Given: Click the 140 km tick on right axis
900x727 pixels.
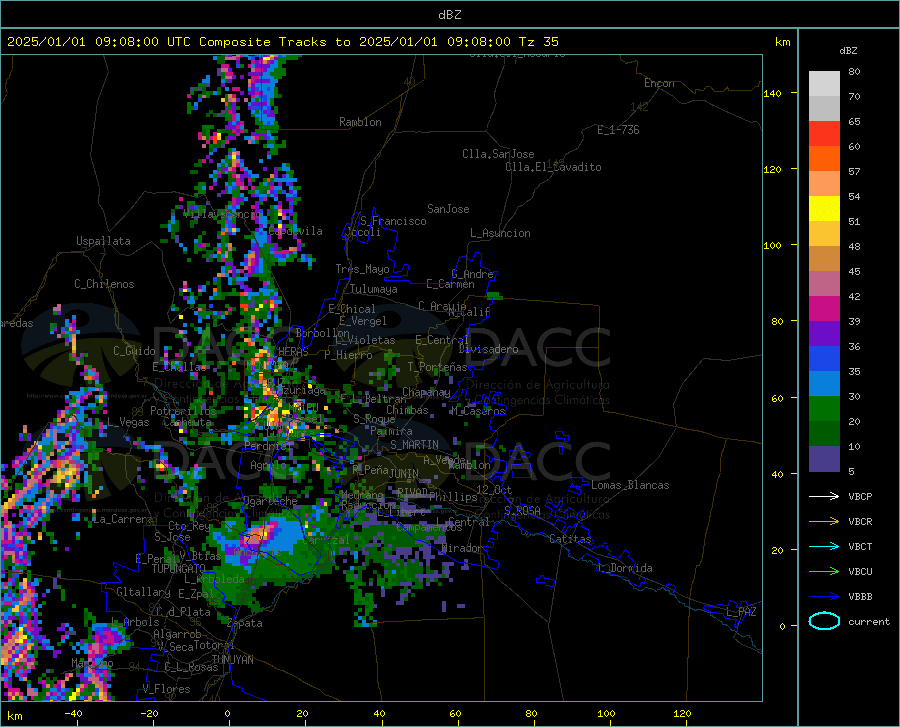Looking at the screenshot, I should coord(772,93).
